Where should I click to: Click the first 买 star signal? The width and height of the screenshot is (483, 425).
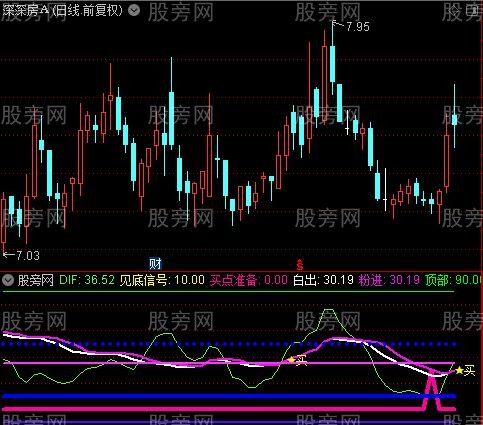coord(298,360)
